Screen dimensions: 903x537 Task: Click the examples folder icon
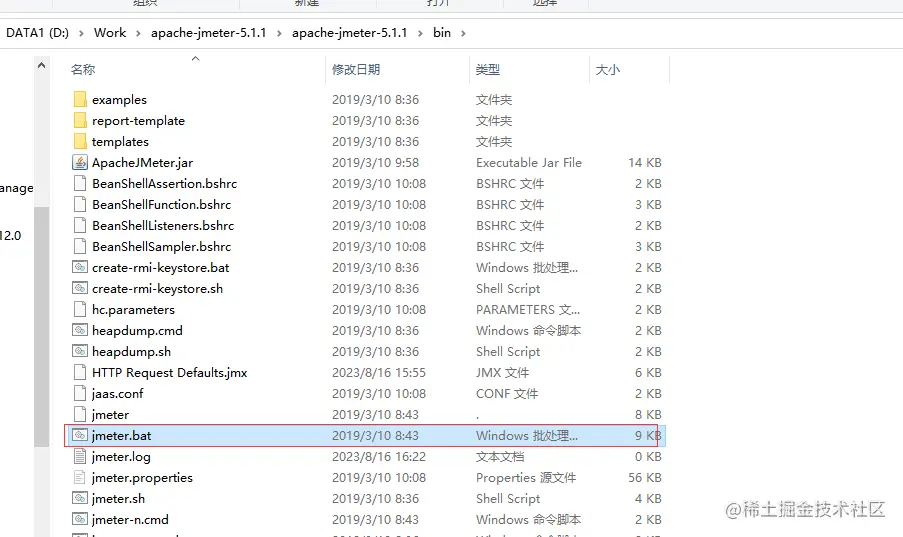[80, 99]
